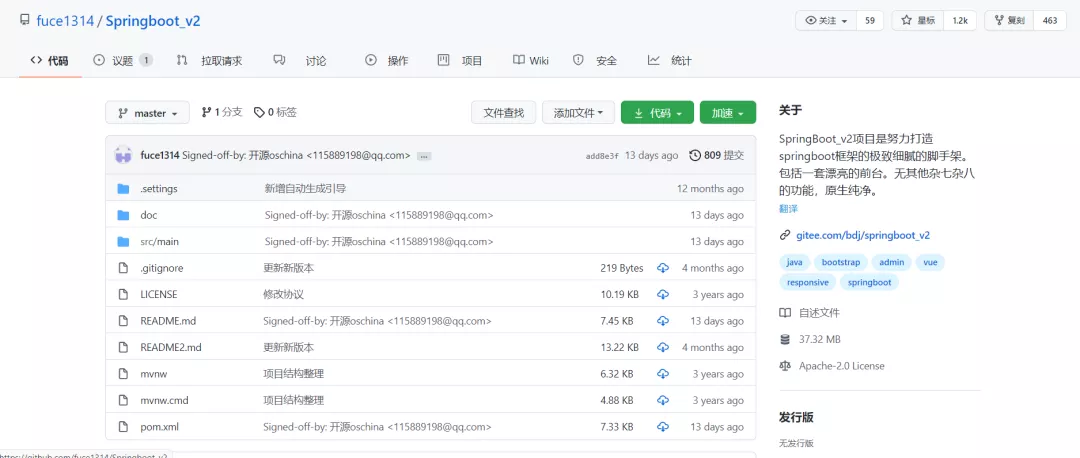The height and width of the screenshot is (458, 1080).
Task: Open the 463 forks count
Action: coord(1050,21)
